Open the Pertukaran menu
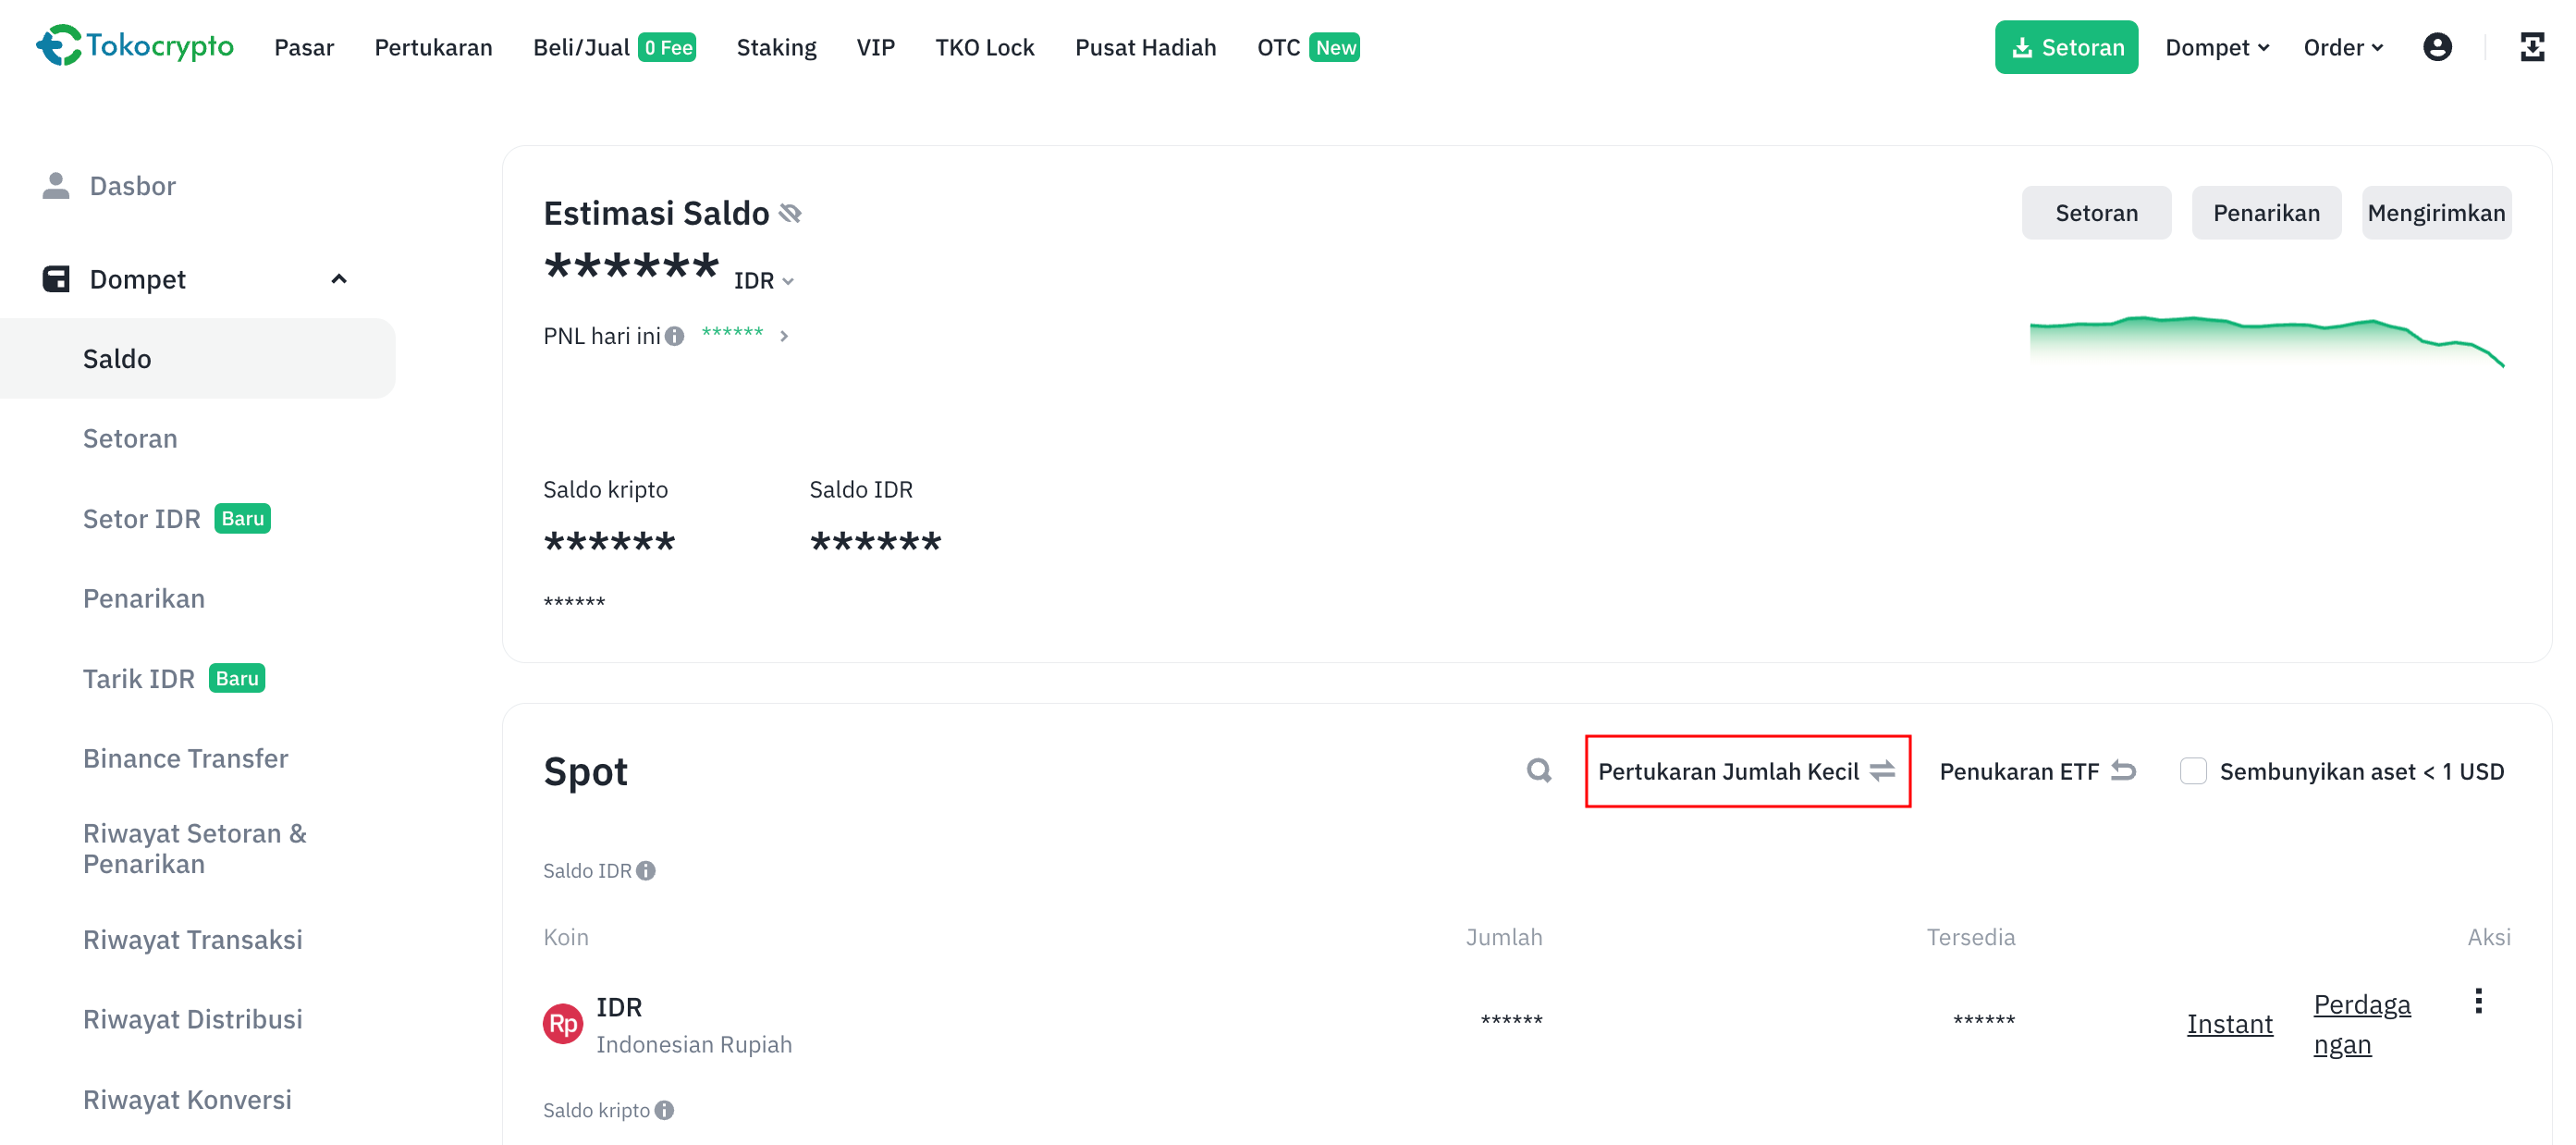2576x1145 pixels. [x=433, y=47]
